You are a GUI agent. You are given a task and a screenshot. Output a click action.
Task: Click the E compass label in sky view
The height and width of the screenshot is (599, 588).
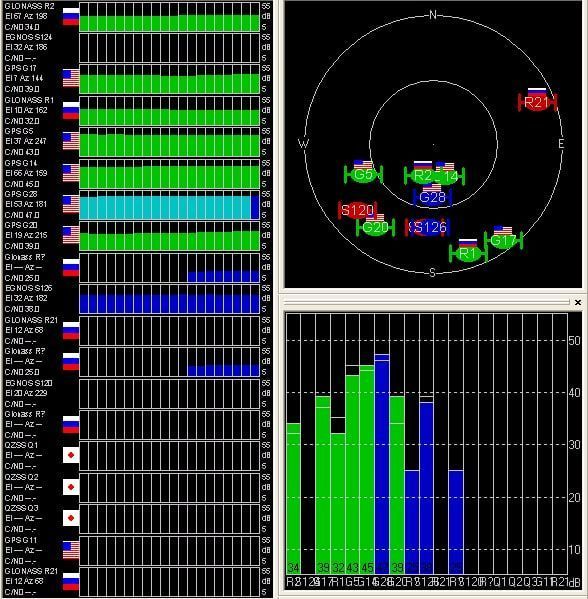click(x=561, y=144)
